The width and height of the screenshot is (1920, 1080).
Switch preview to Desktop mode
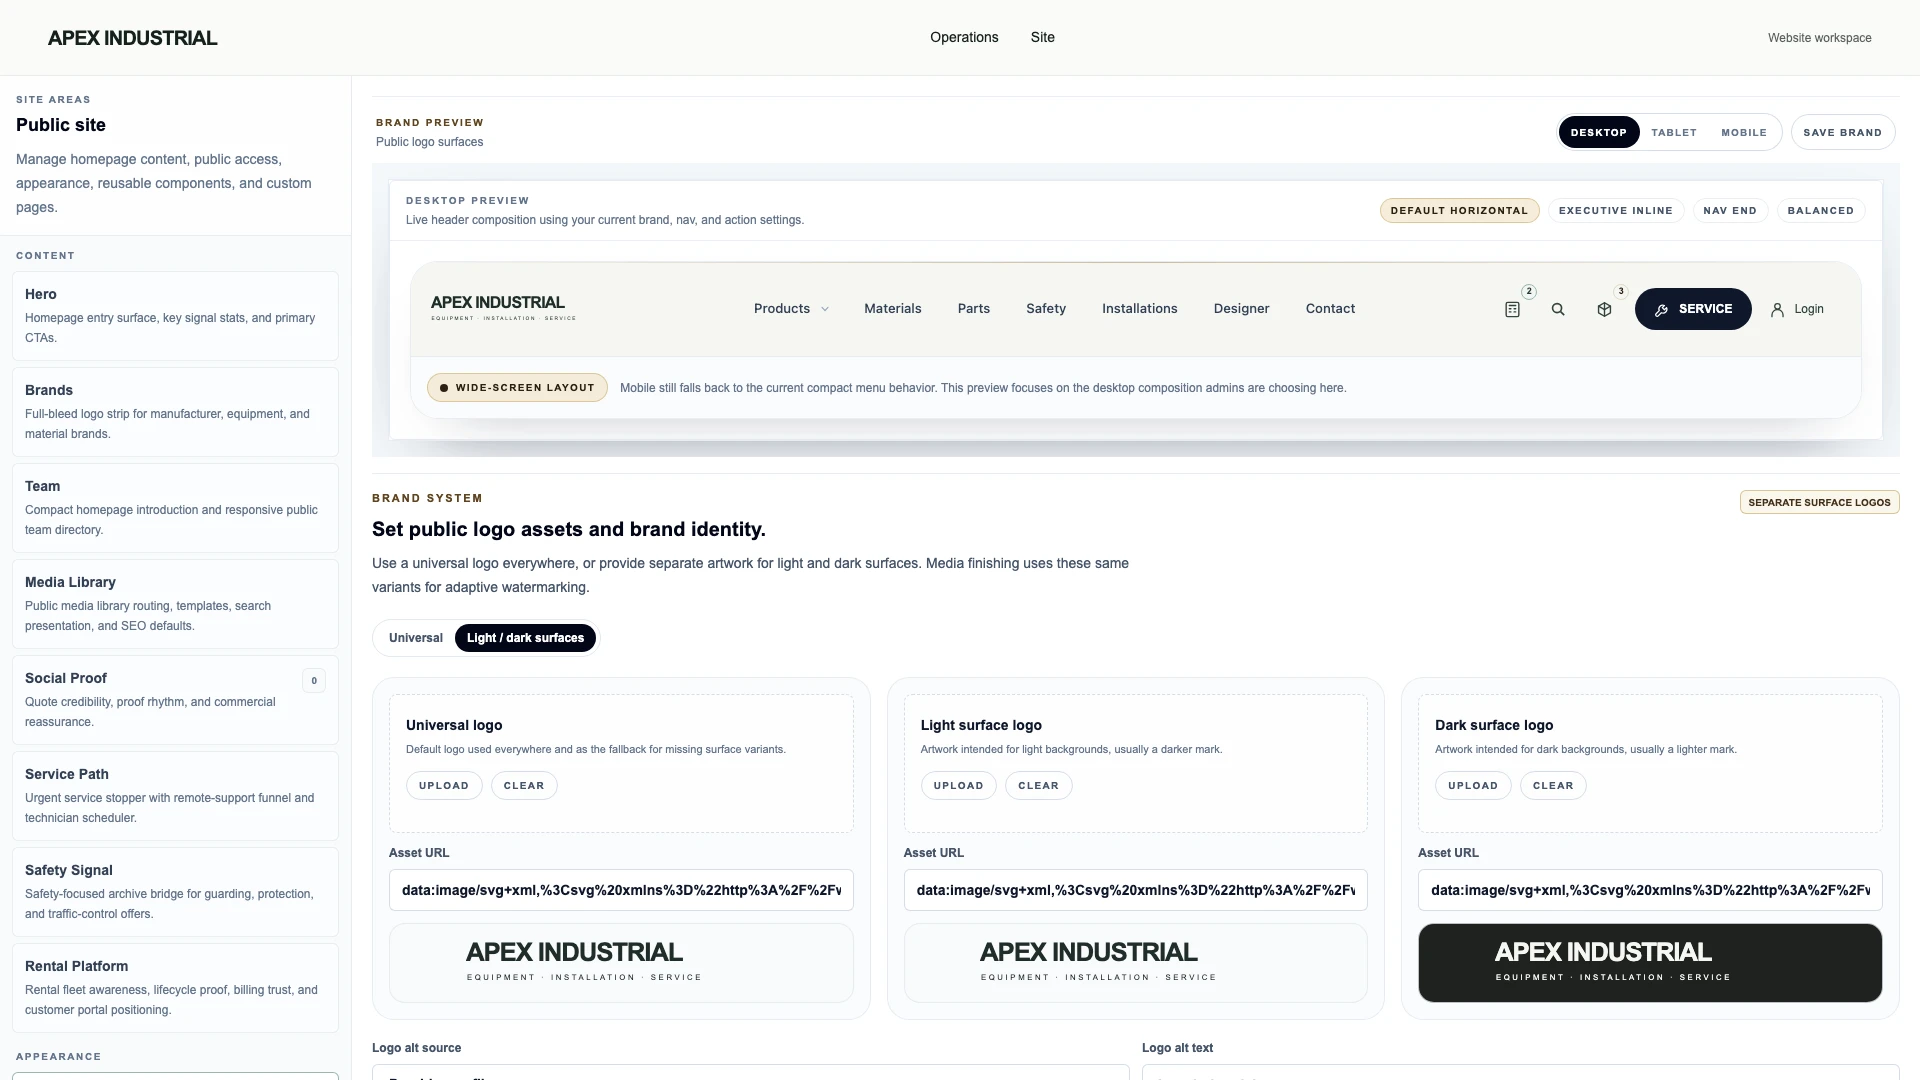[x=1598, y=132]
